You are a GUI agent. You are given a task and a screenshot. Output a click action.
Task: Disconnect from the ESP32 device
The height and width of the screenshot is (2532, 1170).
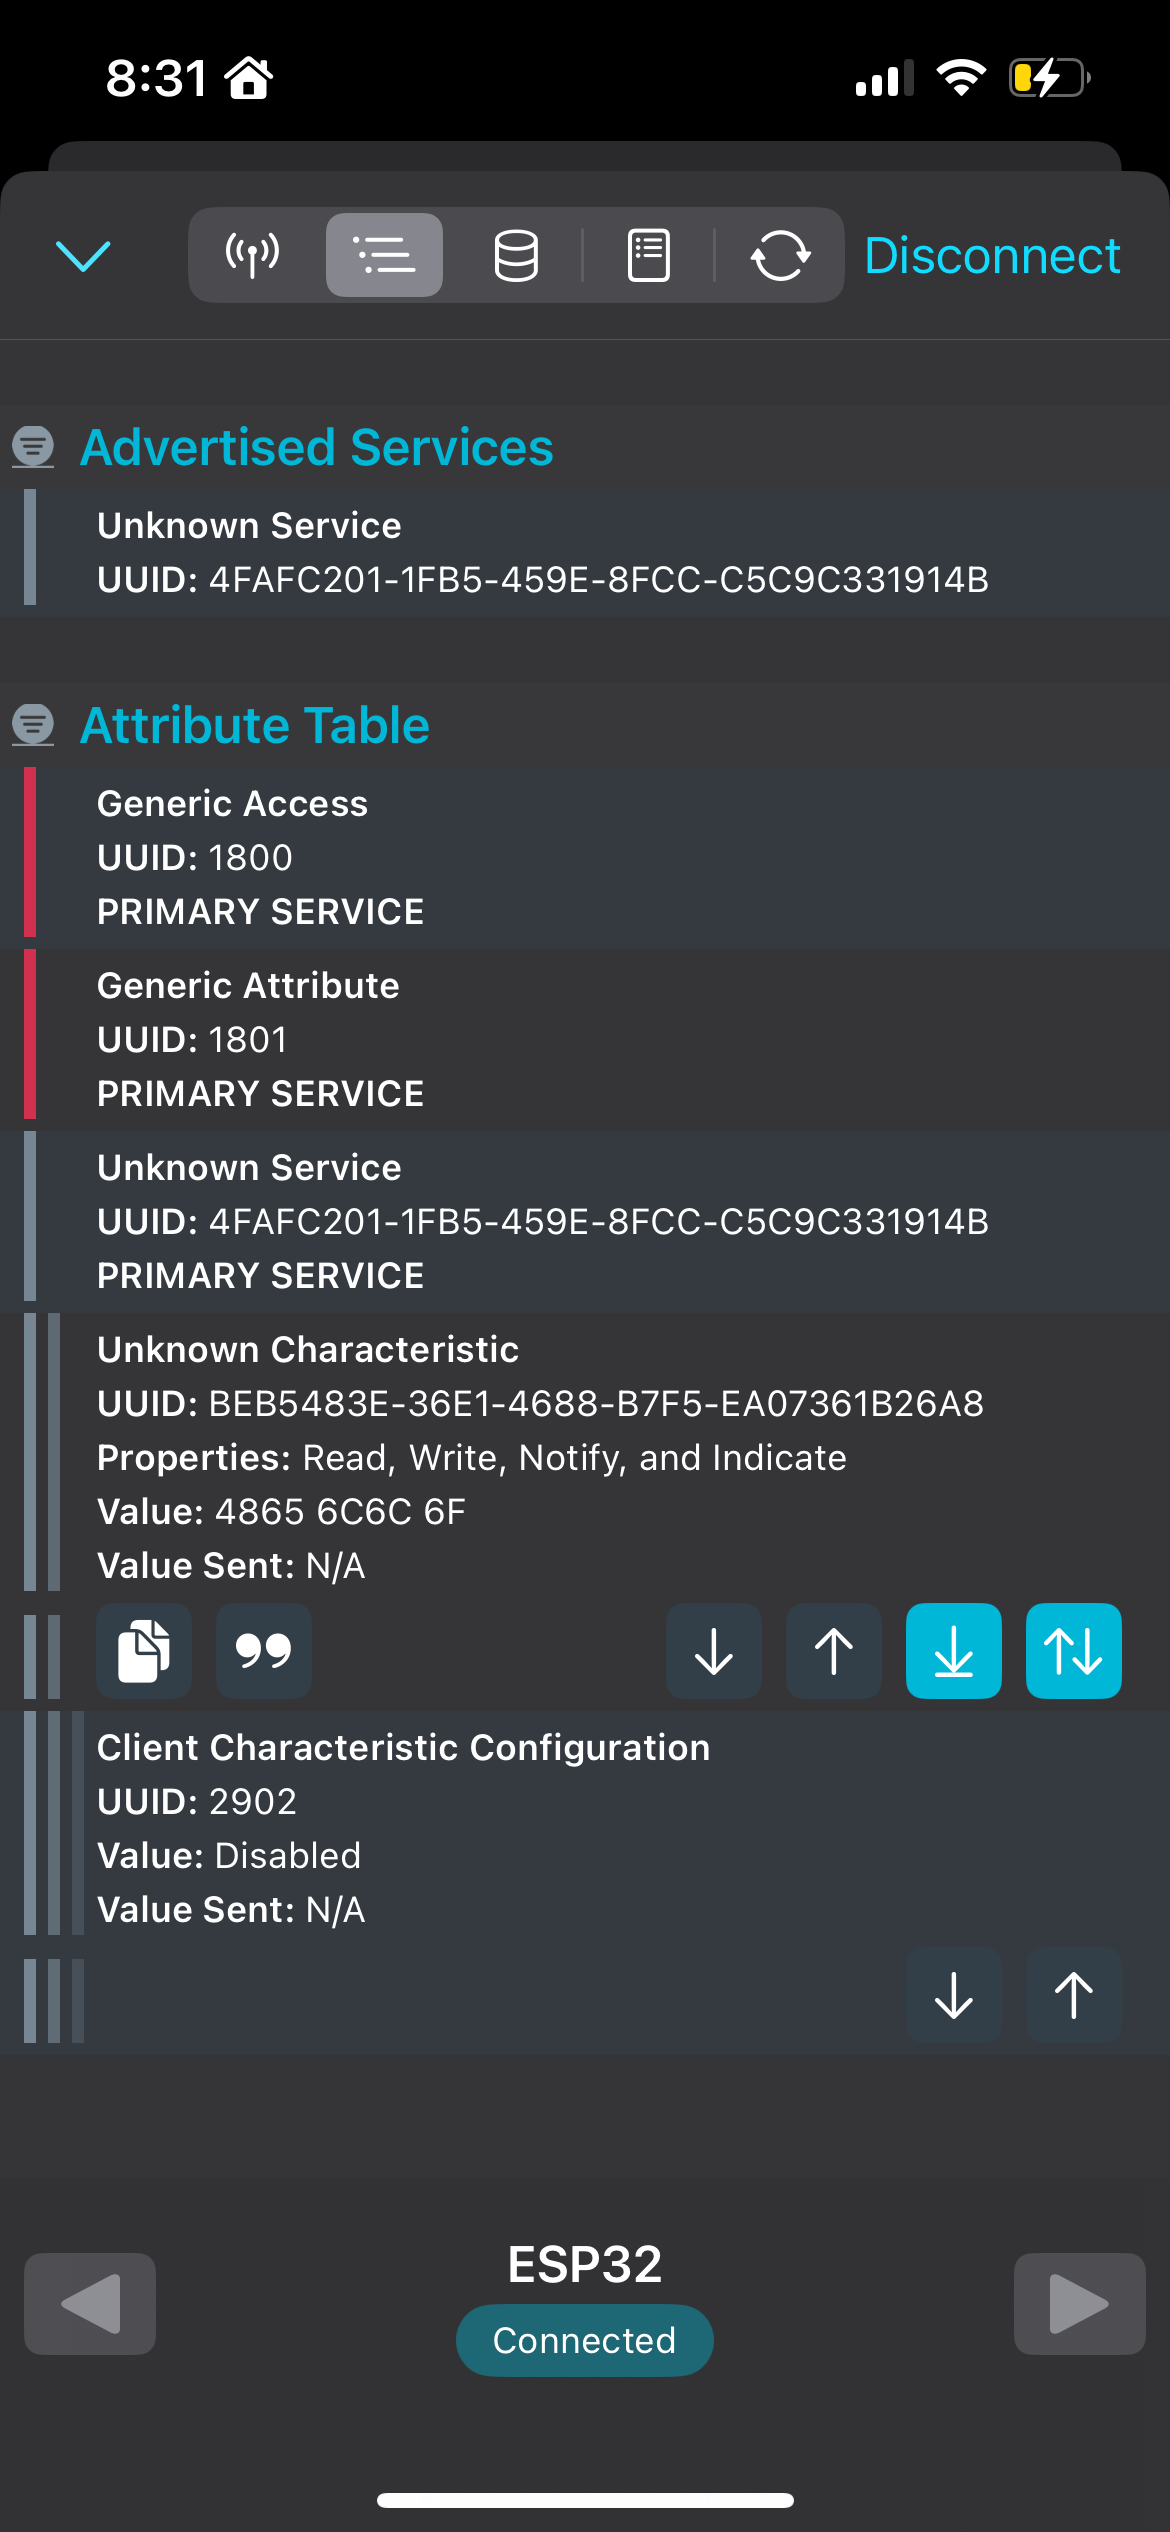(992, 255)
